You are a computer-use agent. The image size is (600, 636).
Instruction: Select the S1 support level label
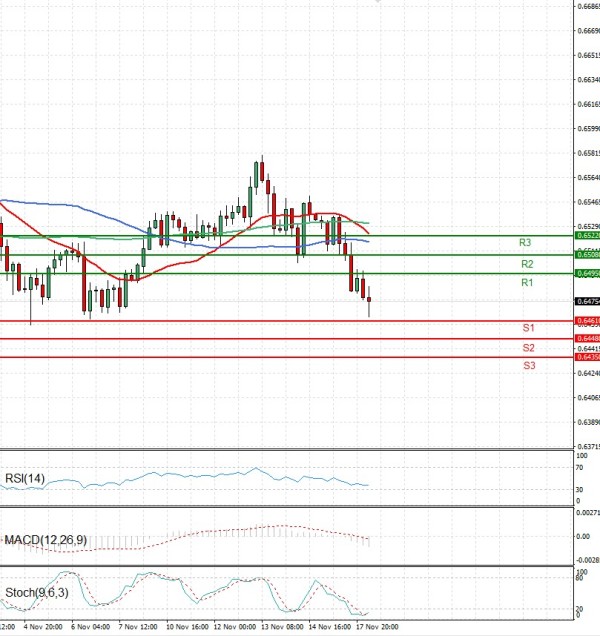click(528, 328)
